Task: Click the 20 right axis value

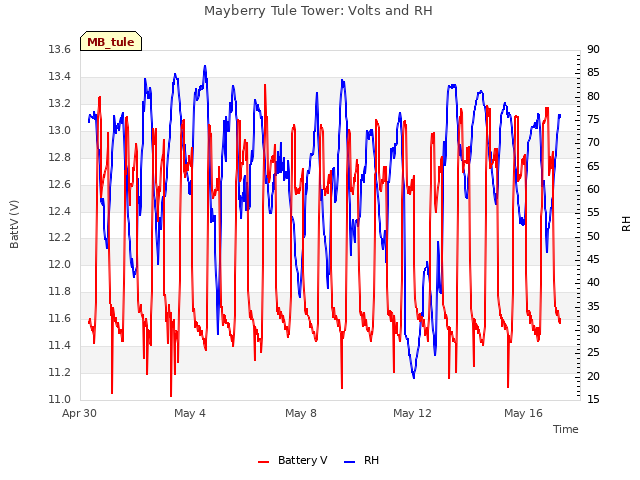Action: click(x=593, y=376)
